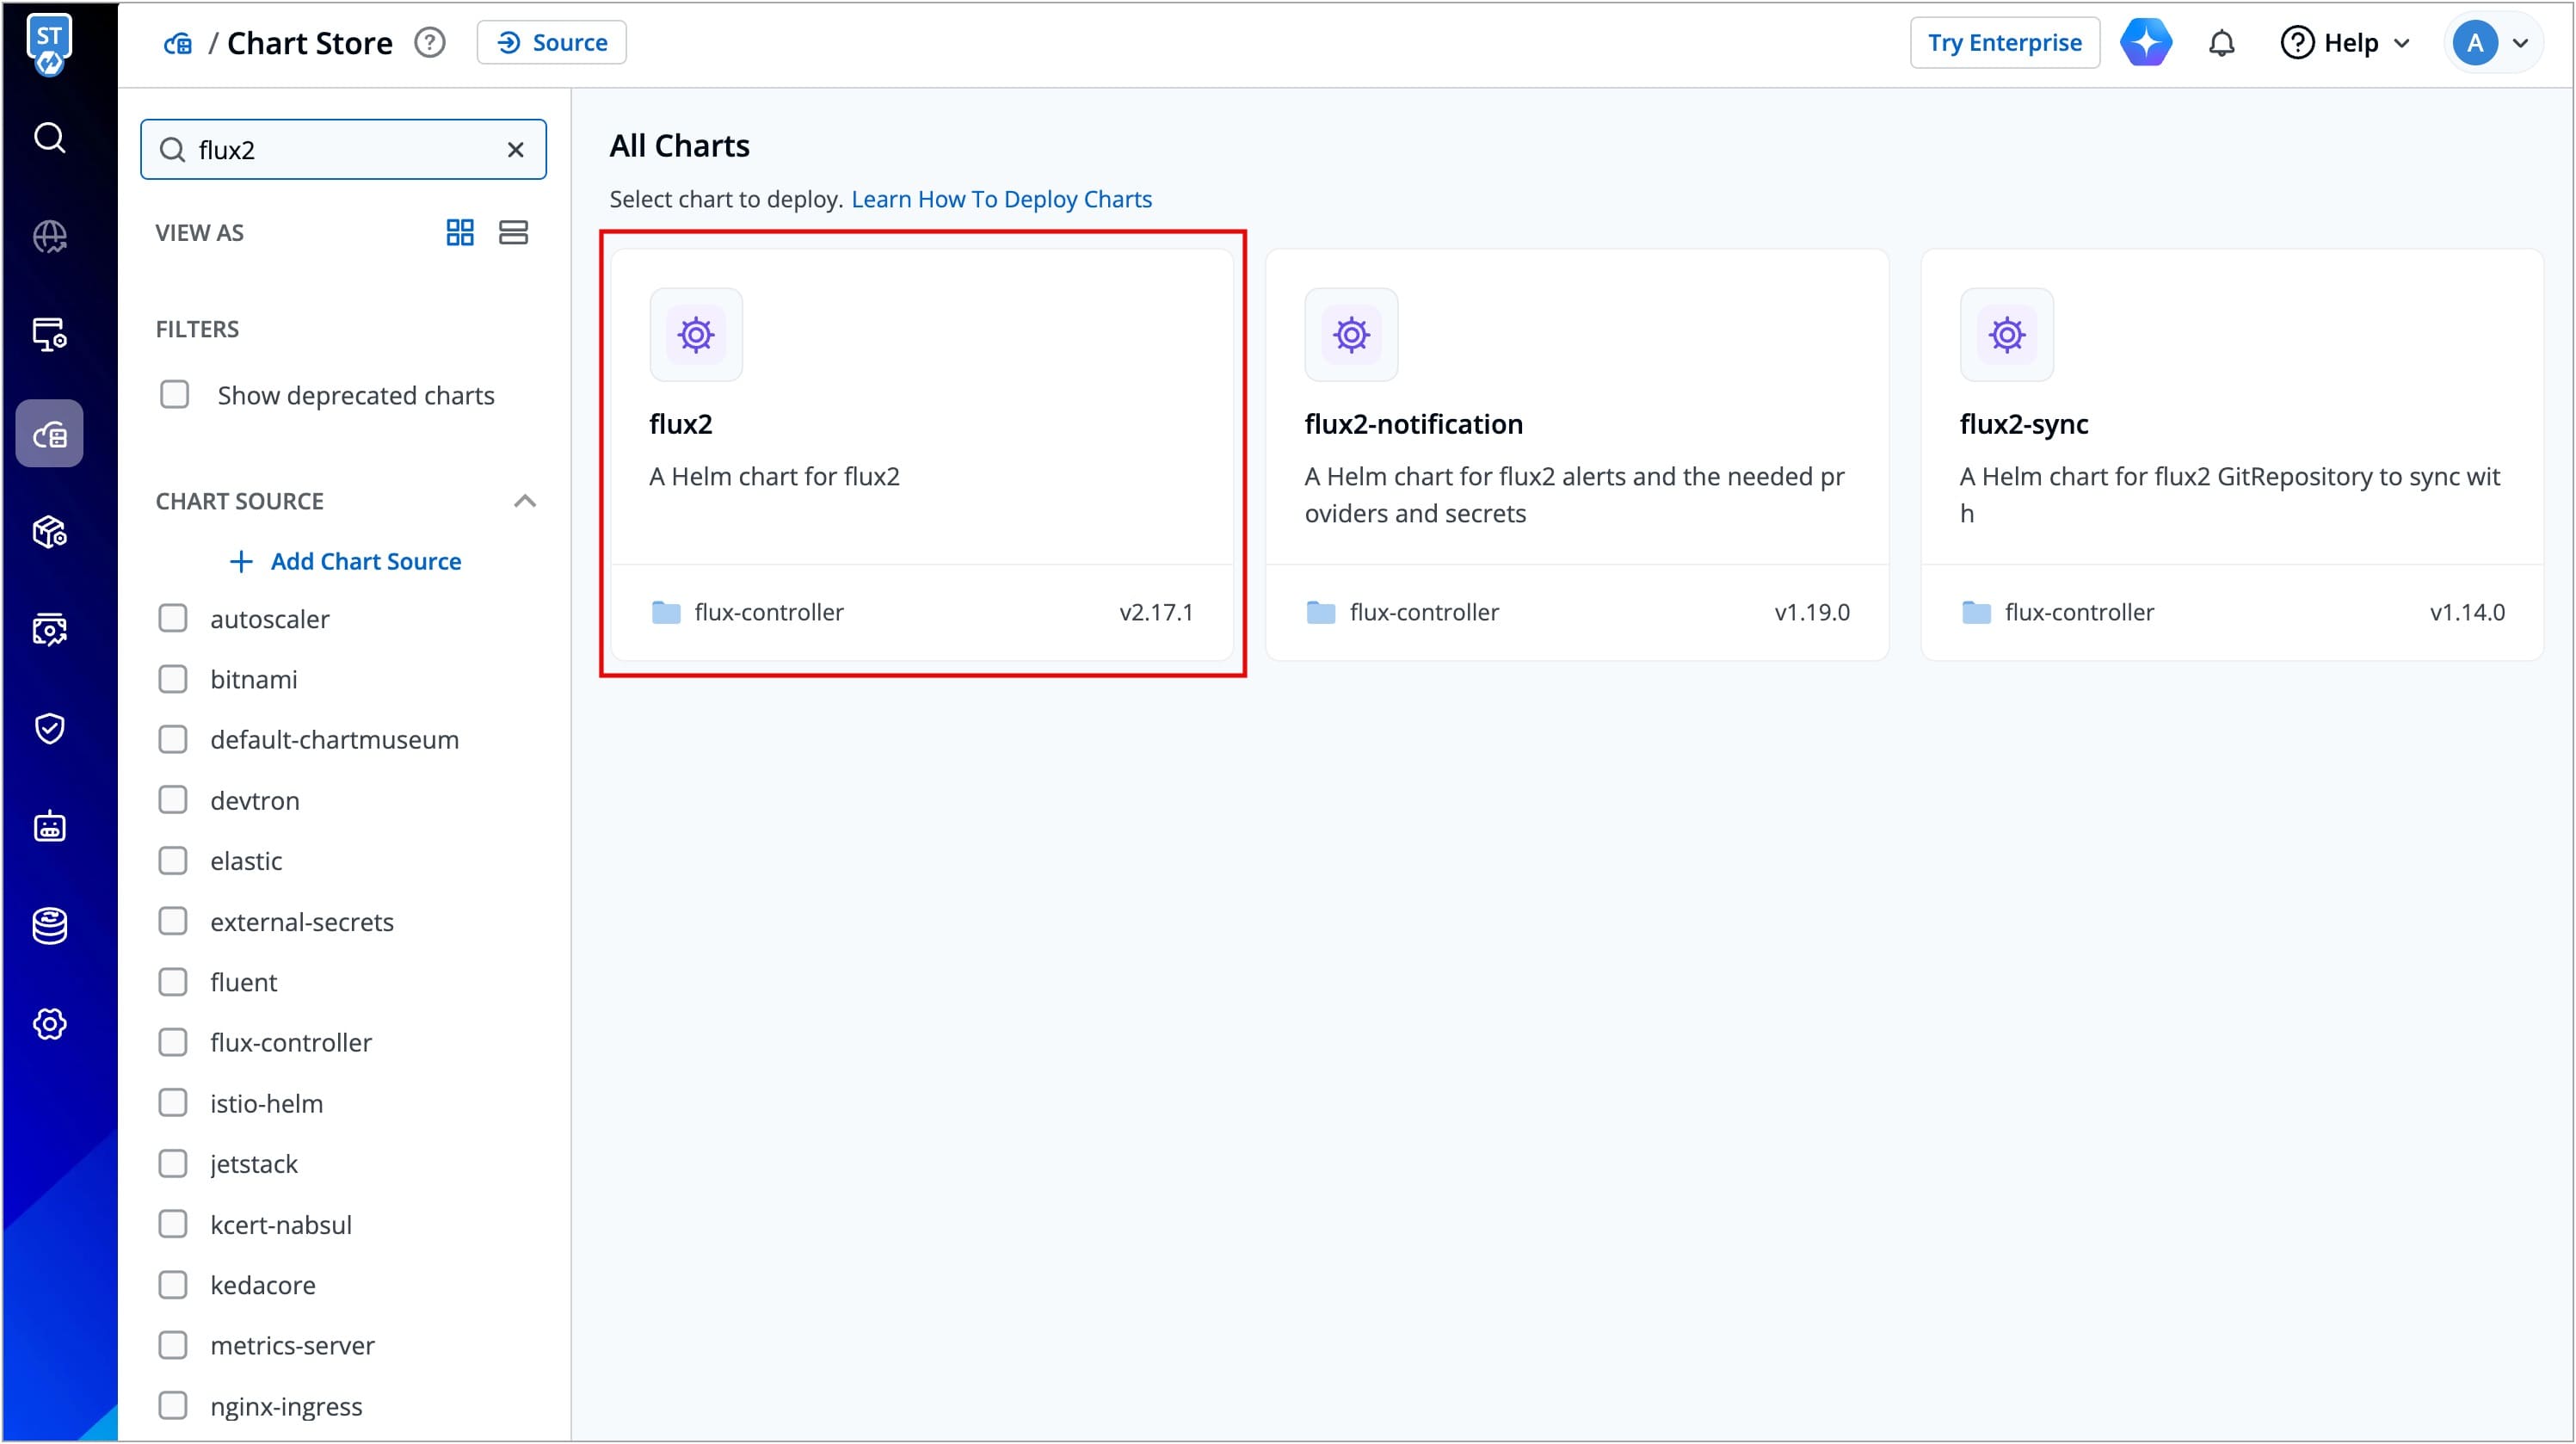The height and width of the screenshot is (1444, 2576).
Task: Click the Chart Store help question icon
Action: pos(430,43)
